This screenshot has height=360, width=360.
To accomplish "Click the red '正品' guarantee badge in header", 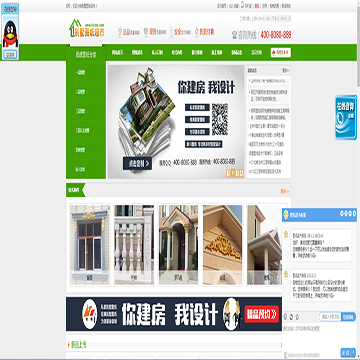I will click(129, 32).
